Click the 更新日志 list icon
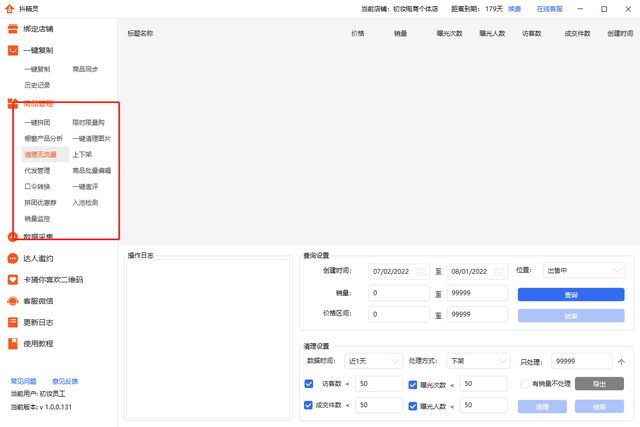Image resolution: width=640 pixels, height=427 pixels. (x=13, y=322)
